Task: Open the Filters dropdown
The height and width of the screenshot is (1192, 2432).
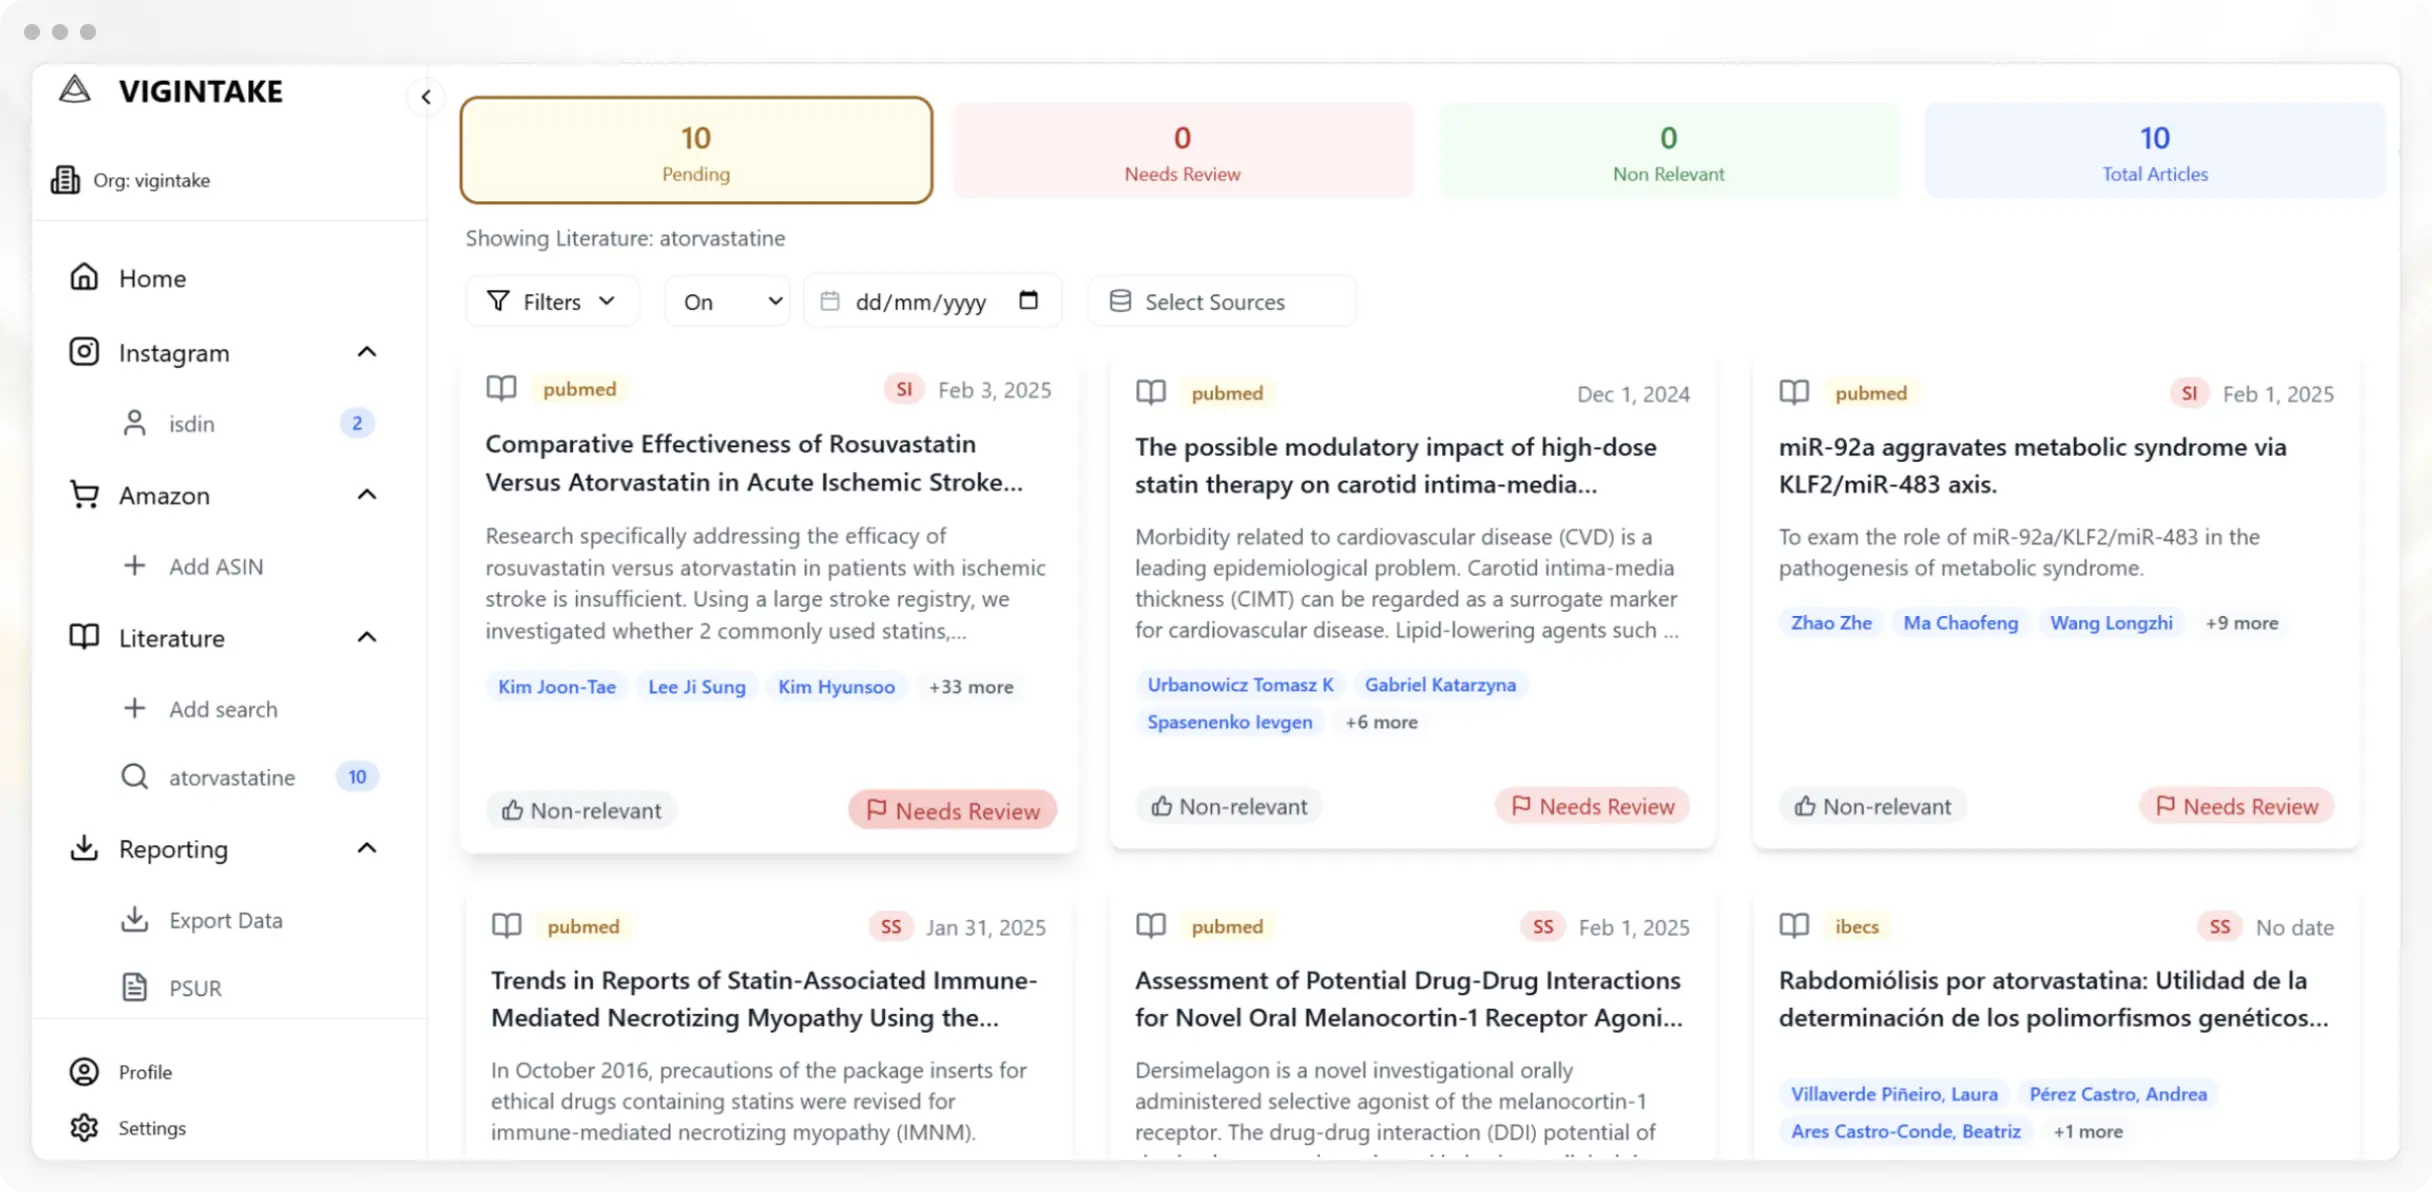Action: [551, 301]
